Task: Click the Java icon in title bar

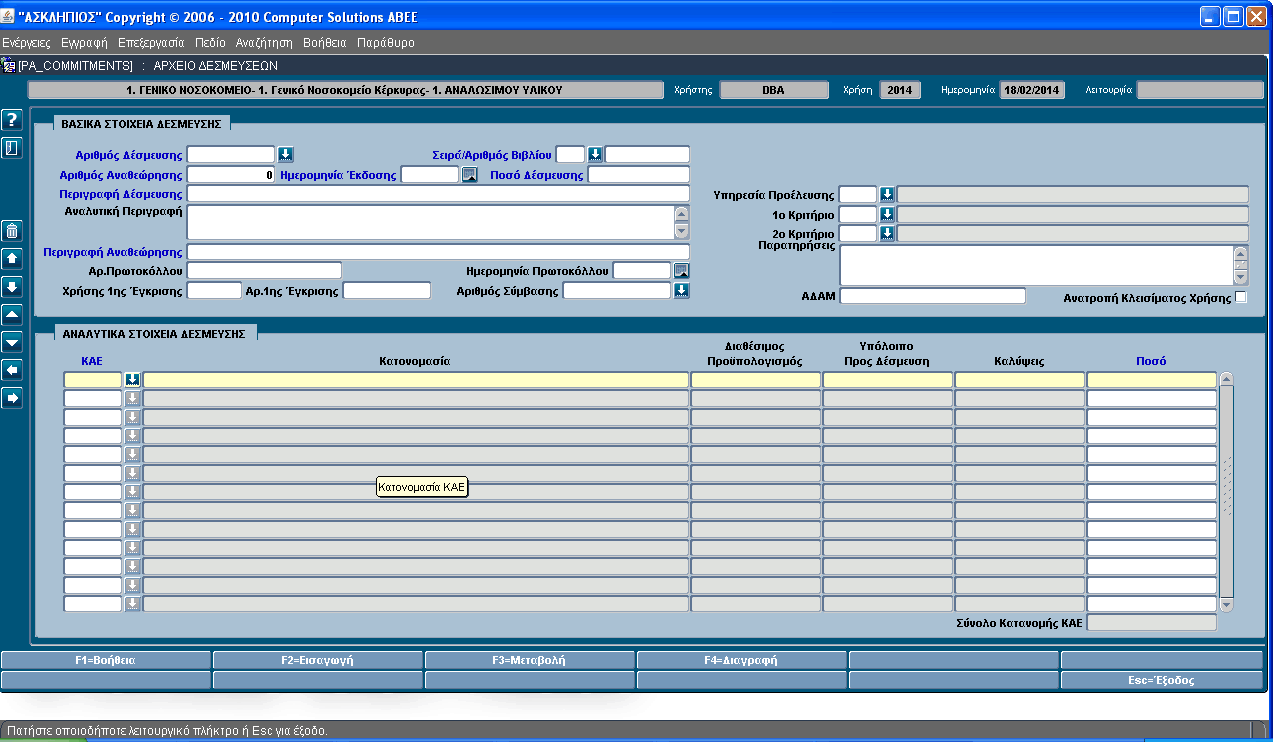Action: point(9,16)
